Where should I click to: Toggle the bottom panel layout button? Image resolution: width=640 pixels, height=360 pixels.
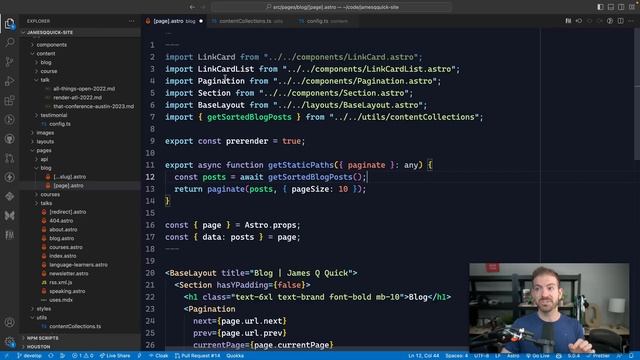tap(611, 7)
